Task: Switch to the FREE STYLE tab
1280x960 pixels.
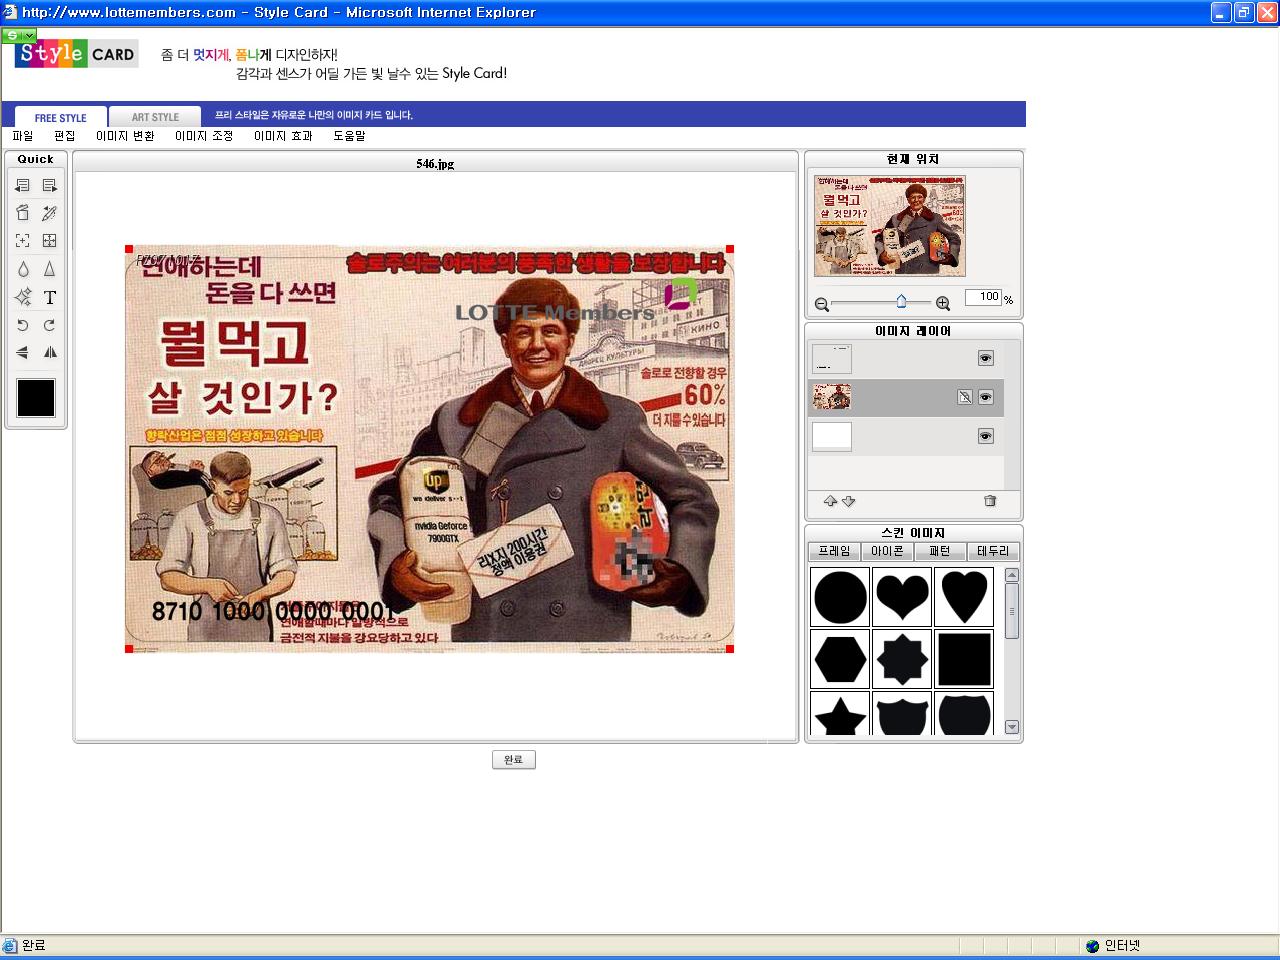Action: 60,117
